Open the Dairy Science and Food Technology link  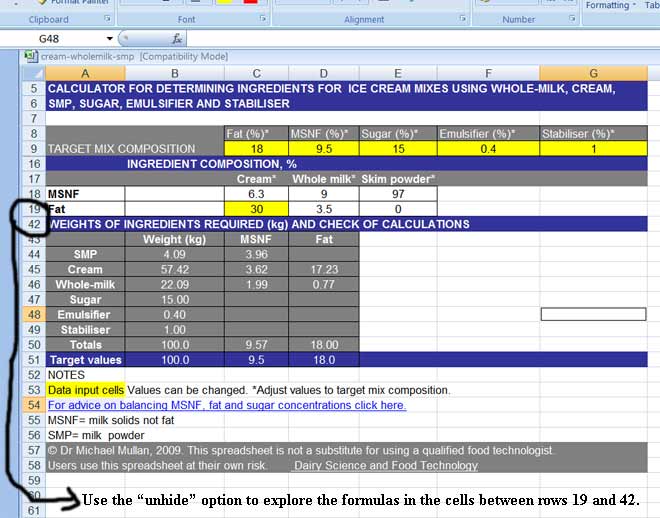coord(386,465)
